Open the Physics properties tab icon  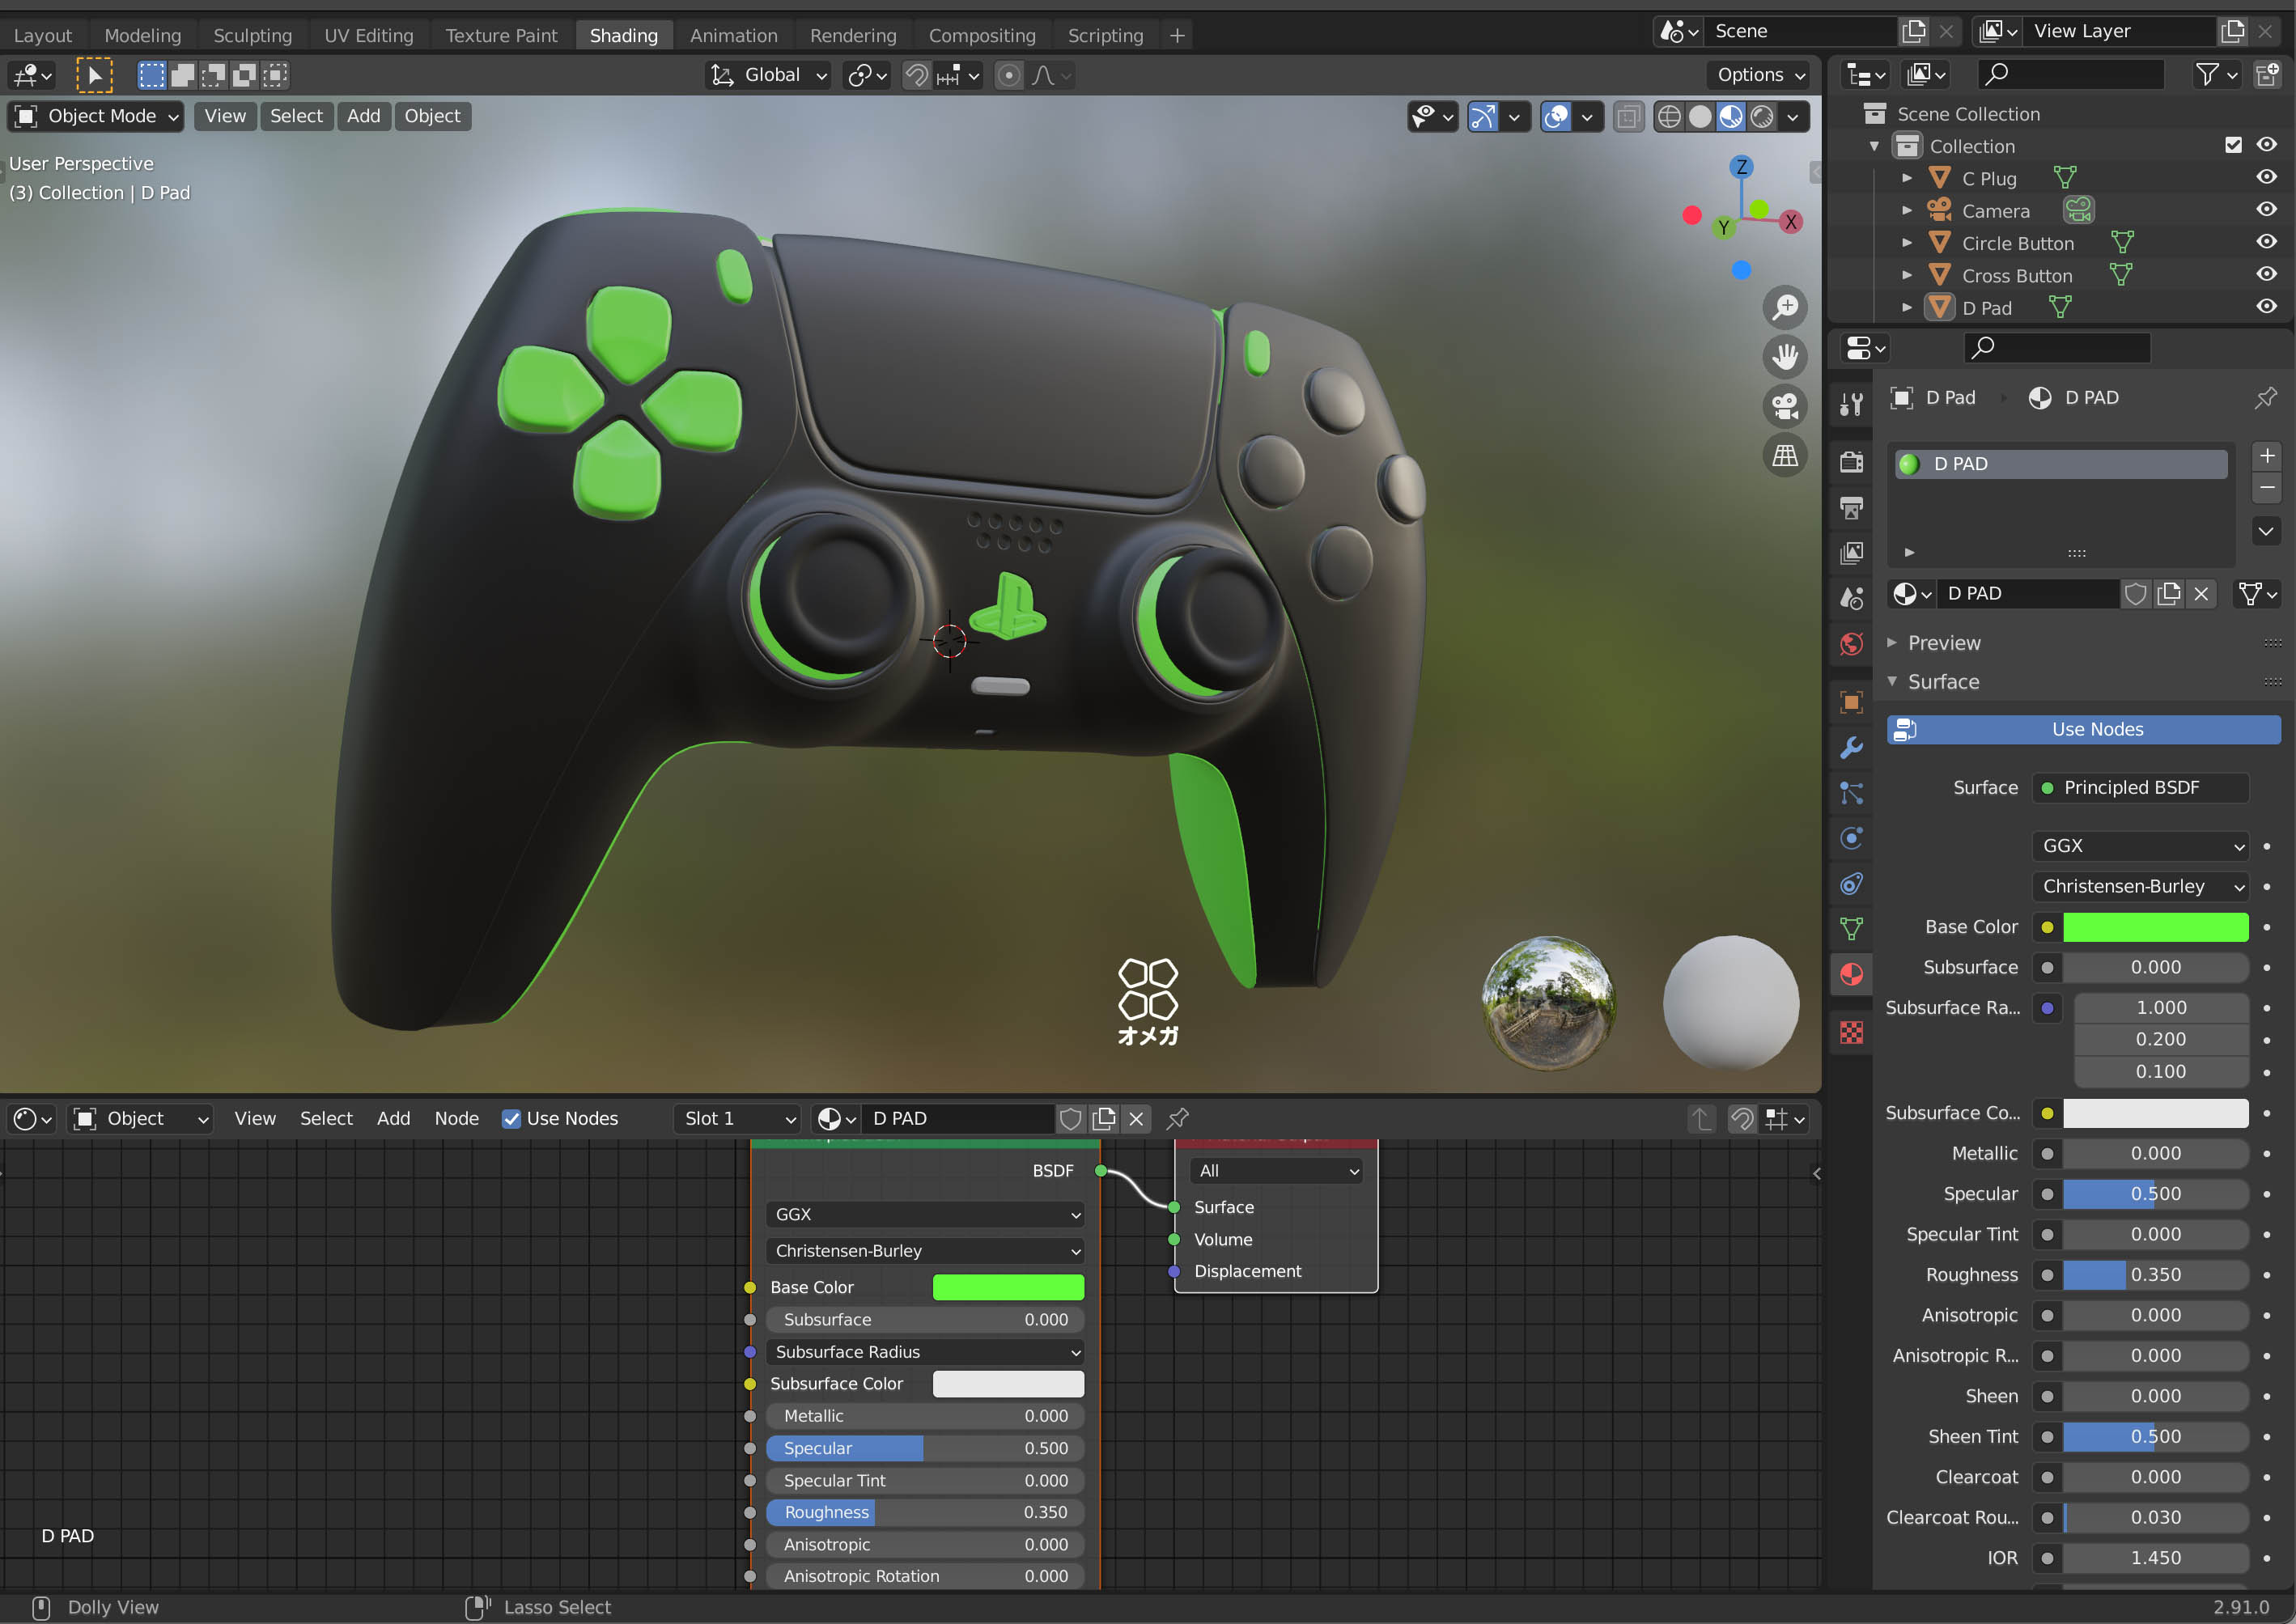(x=1851, y=838)
